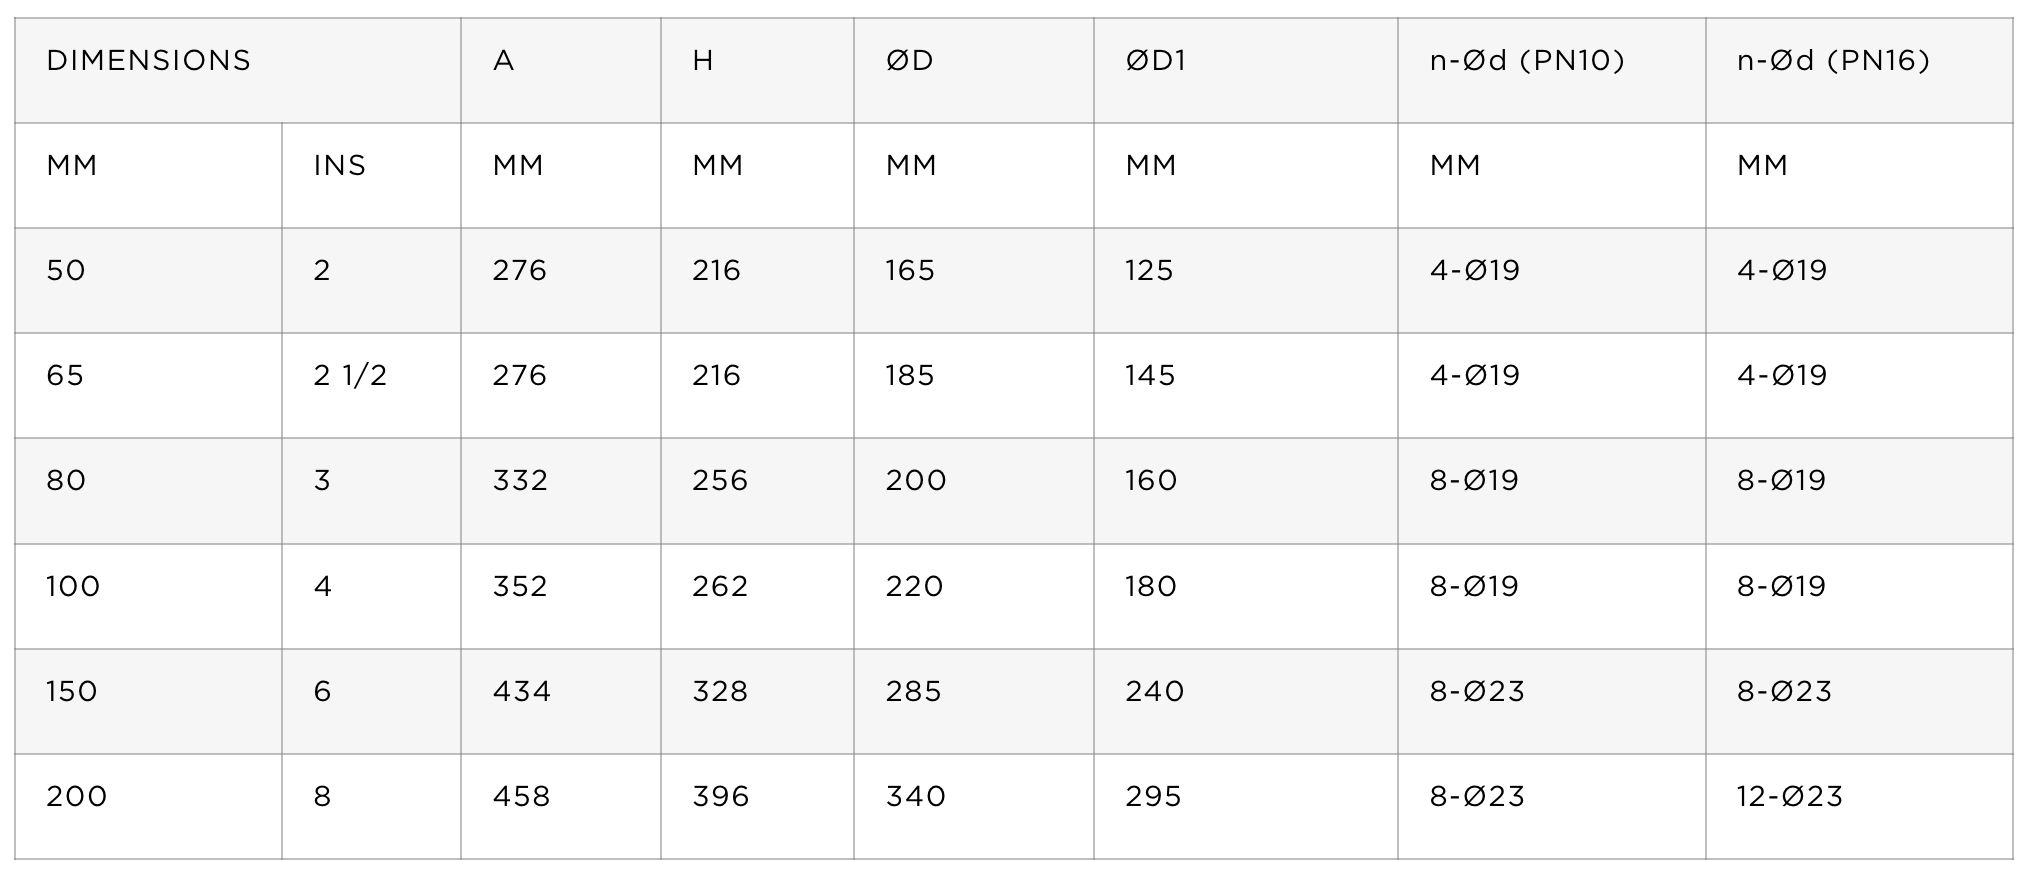Image resolution: width=2030 pixels, height=882 pixels.
Task: Click the 150 mm size cell
Action: coord(148,702)
